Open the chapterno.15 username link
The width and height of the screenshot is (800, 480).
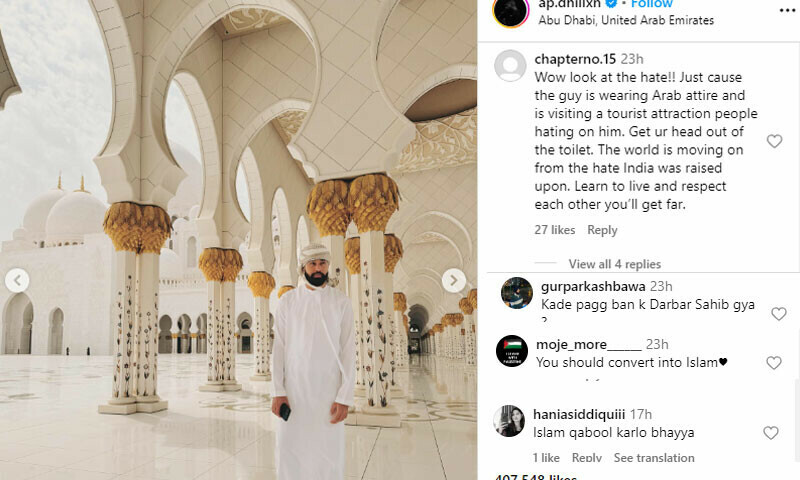coord(575,59)
